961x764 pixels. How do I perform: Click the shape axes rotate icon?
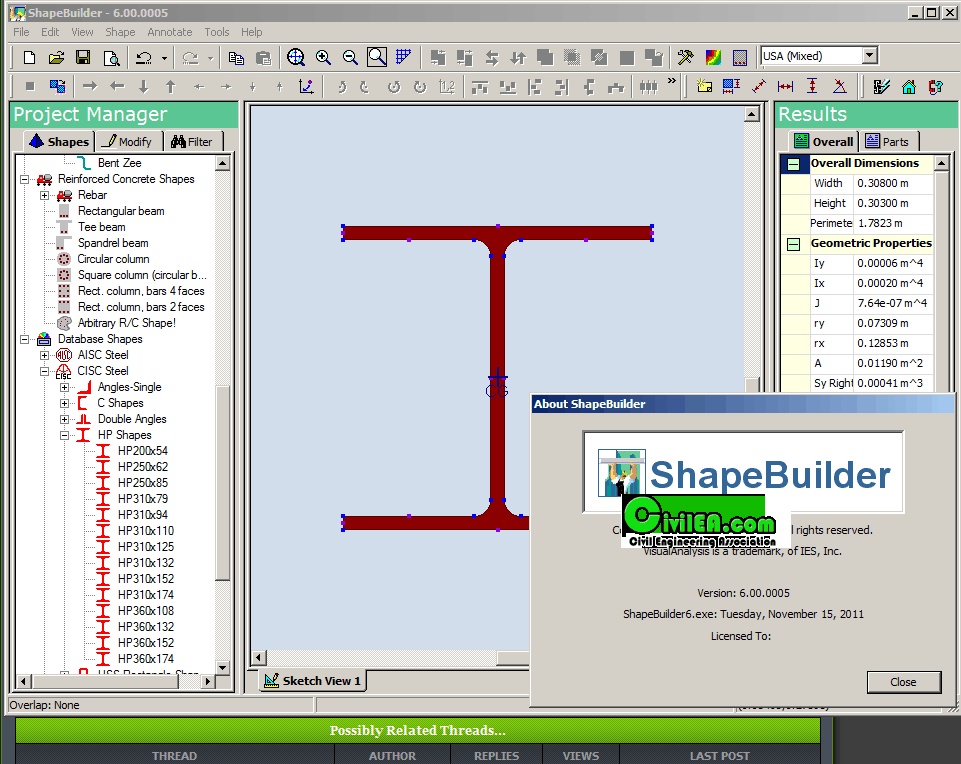tap(306, 87)
